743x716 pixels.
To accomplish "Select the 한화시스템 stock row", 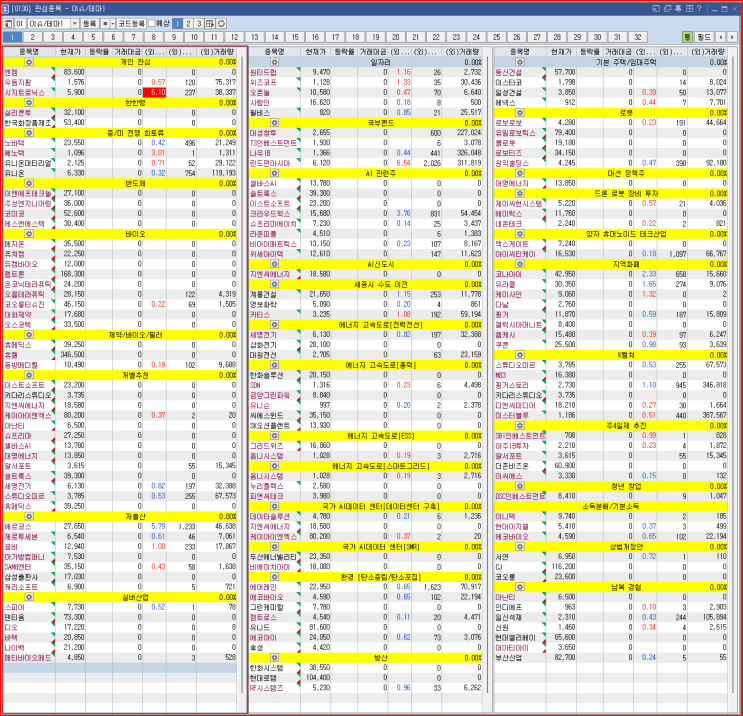I will tap(365, 668).
